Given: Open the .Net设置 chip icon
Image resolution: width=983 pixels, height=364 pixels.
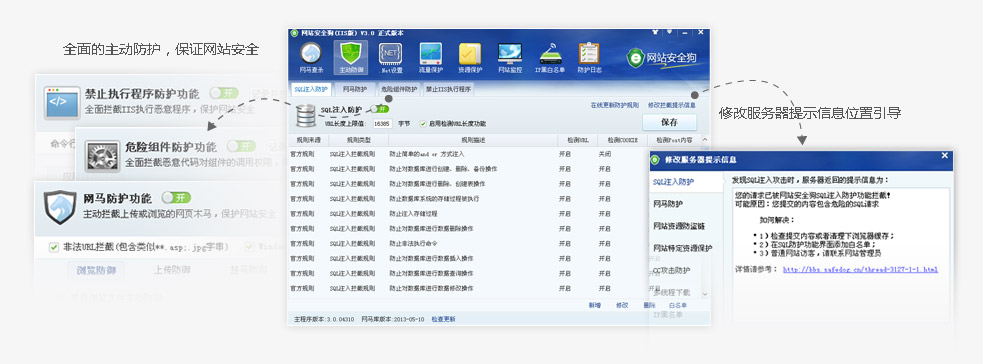Looking at the screenshot, I should [x=391, y=53].
